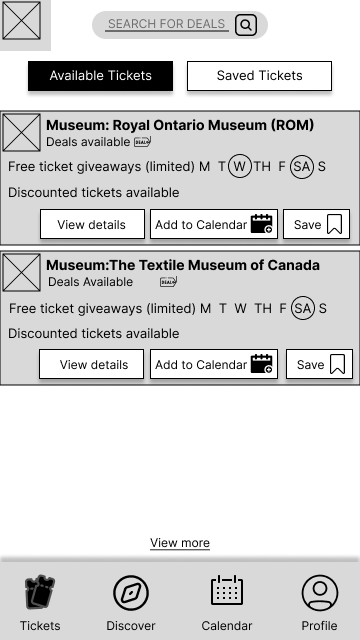View details for Royal Ontario Museum
The image size is (360, 640).
92,224
